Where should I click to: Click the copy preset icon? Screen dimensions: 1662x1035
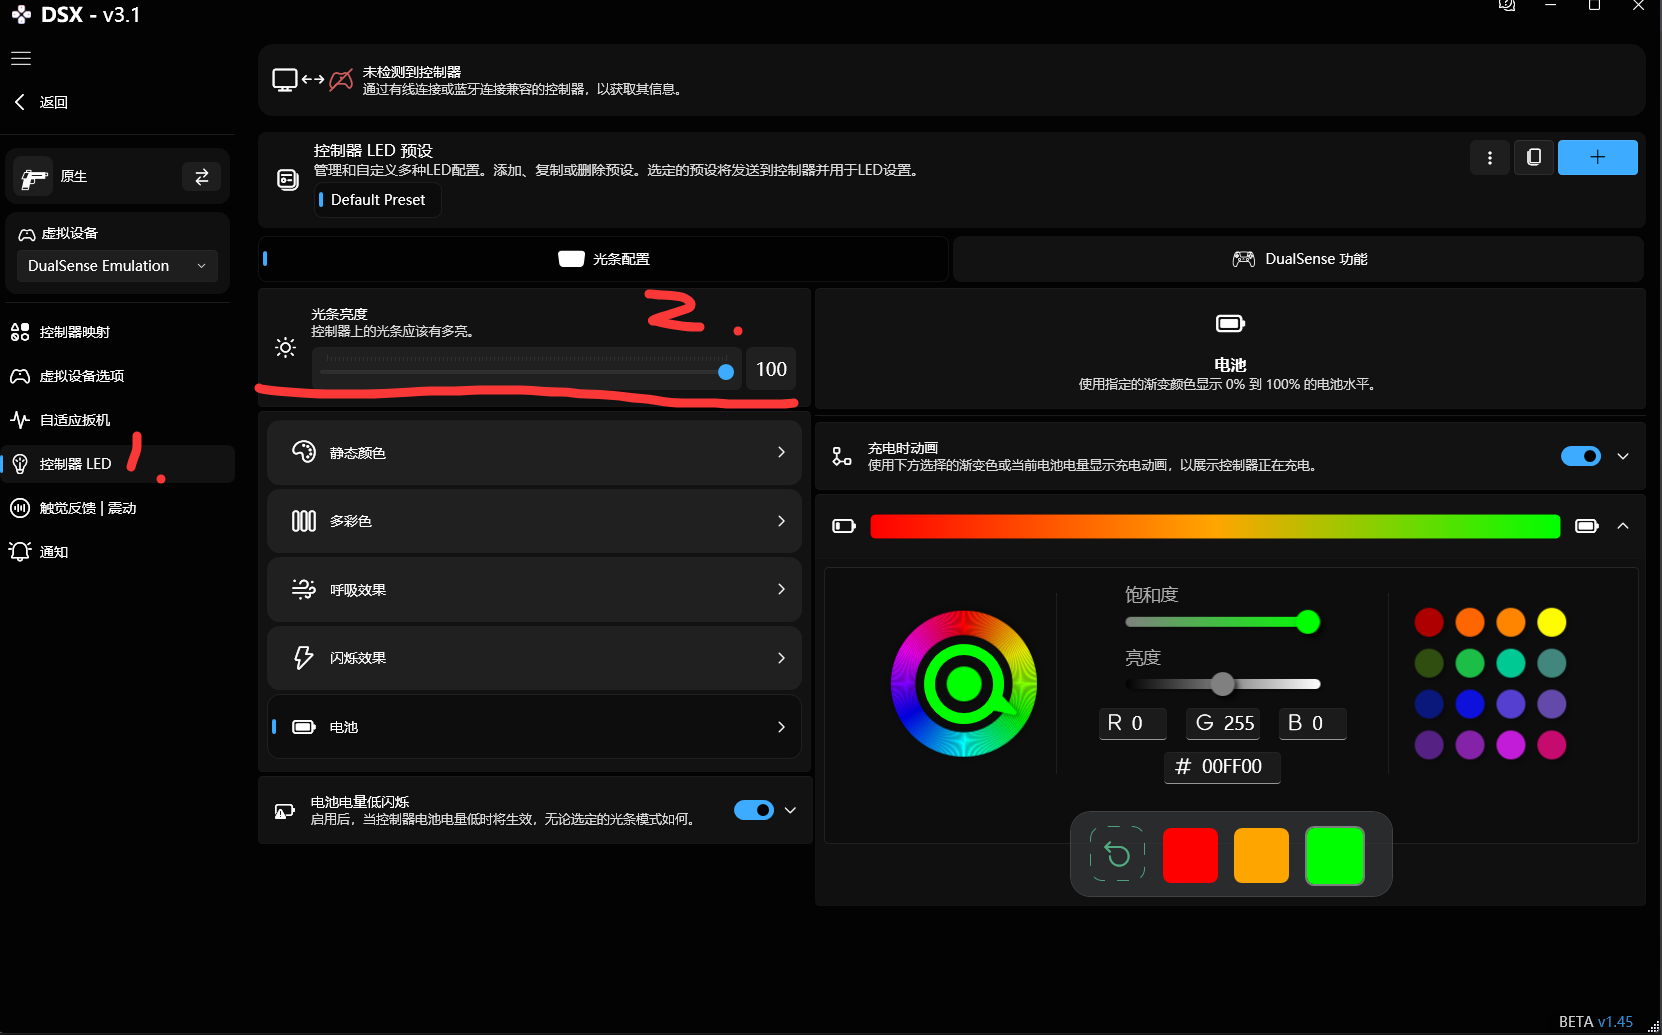click(x=1534, y=158)
